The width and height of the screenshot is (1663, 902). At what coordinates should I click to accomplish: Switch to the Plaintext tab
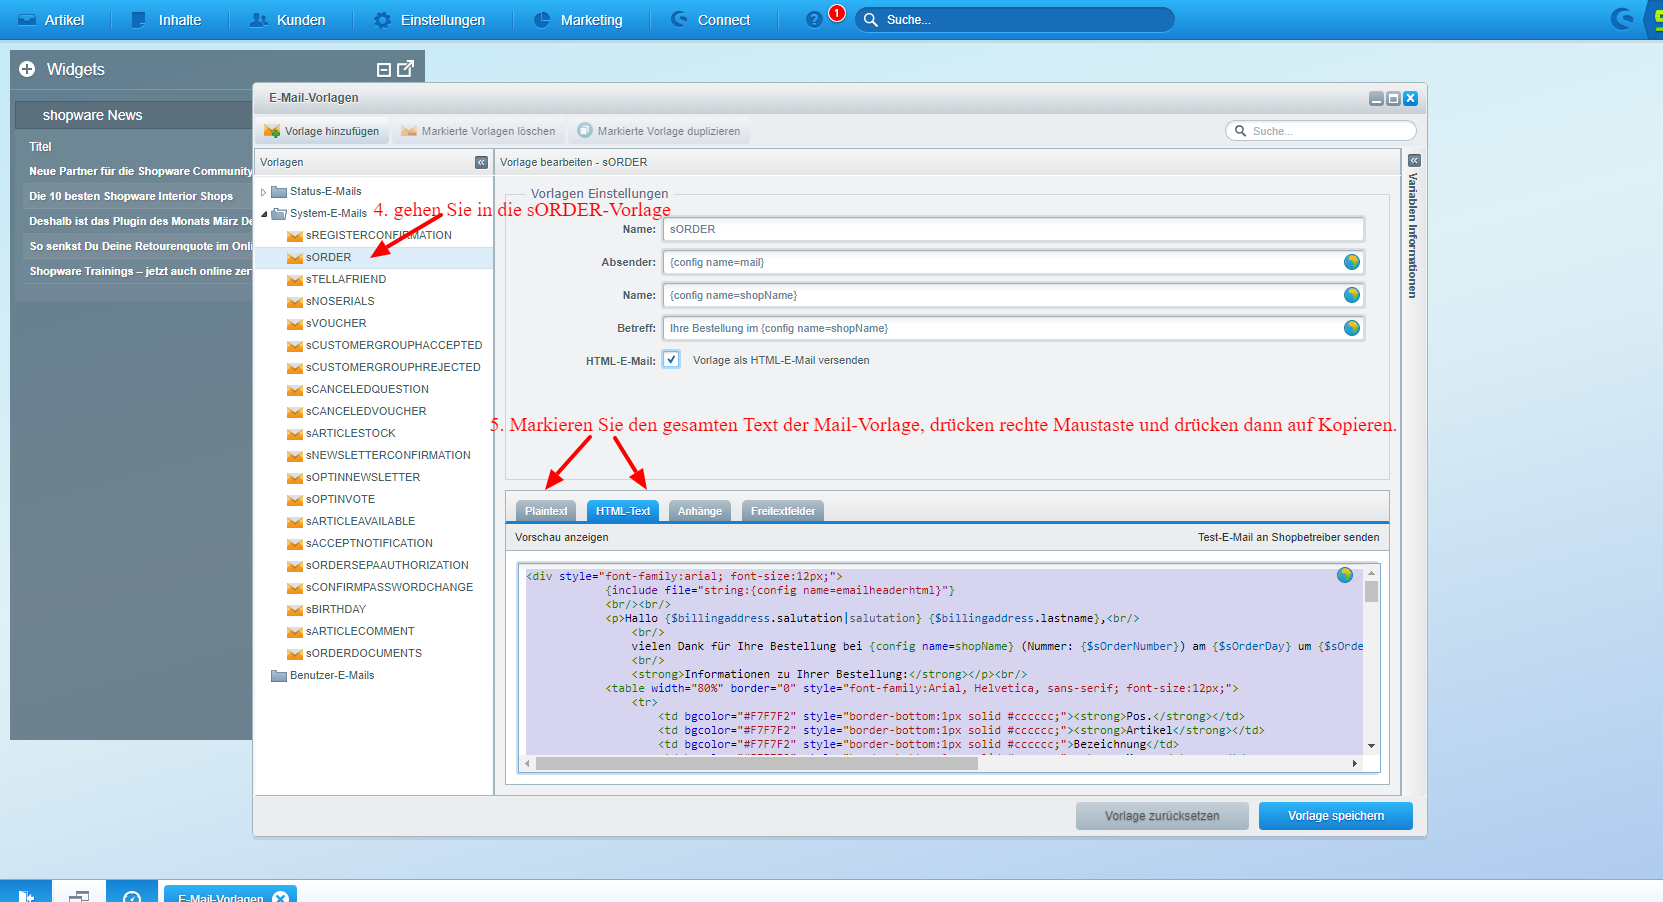pyautogui.click(x=545, y=511)
